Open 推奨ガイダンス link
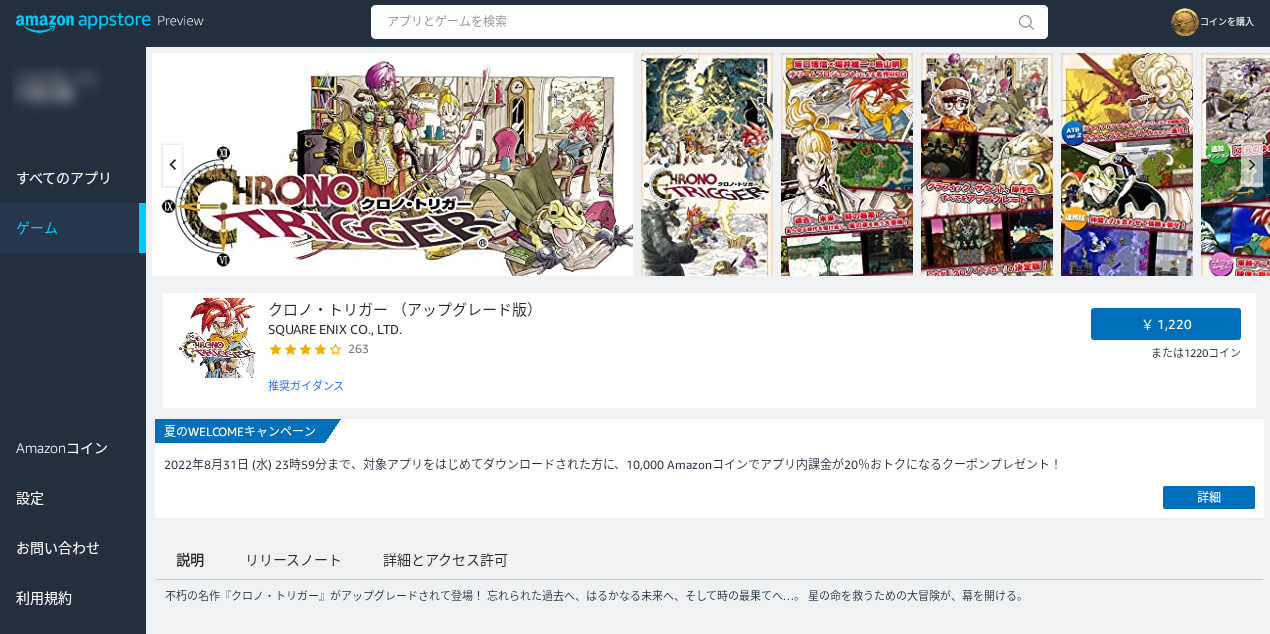This screenshot has width=1270, height=634. pyautogui.click(x=306, y=385)
